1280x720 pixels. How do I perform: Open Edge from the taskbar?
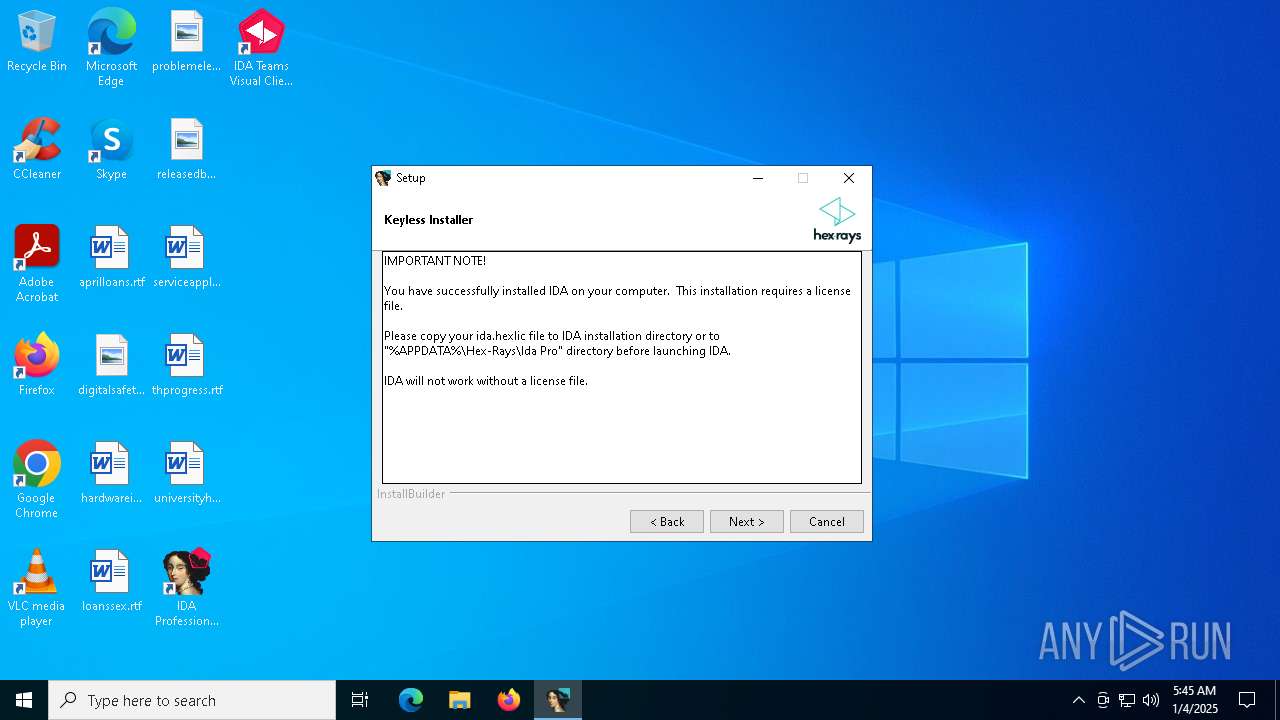point(411,700)
